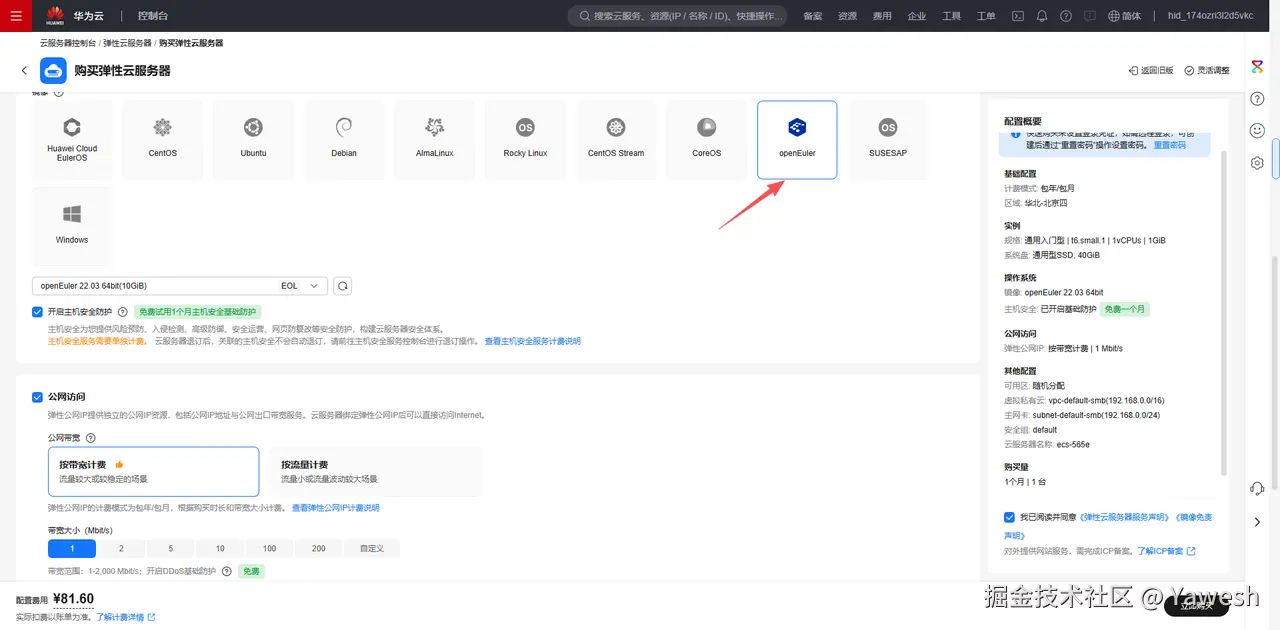This screenshot has width=1280, height=630.
Task: Toggle 开启主机安全防护 checkbox
Action: (x=37, y=312)
